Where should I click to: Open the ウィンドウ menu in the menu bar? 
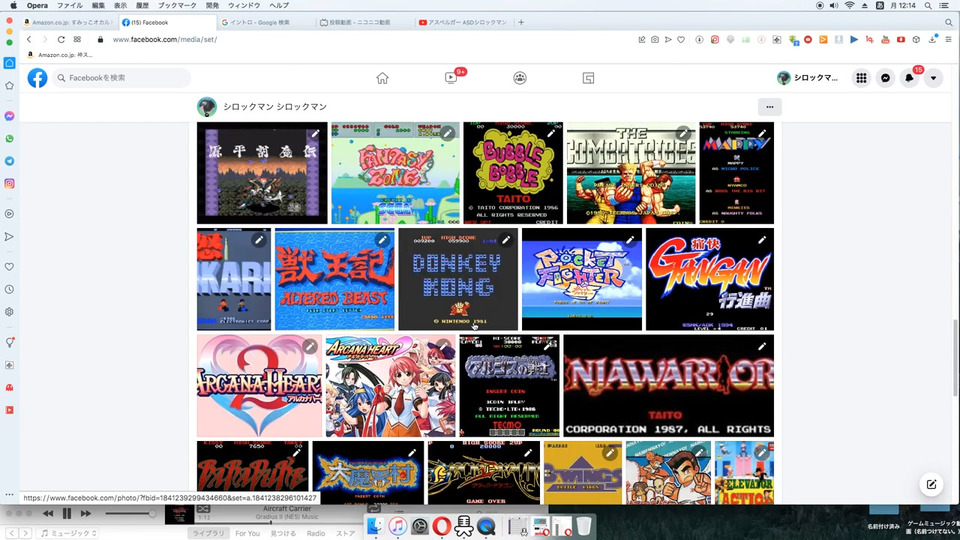click(x=244, y=6)
